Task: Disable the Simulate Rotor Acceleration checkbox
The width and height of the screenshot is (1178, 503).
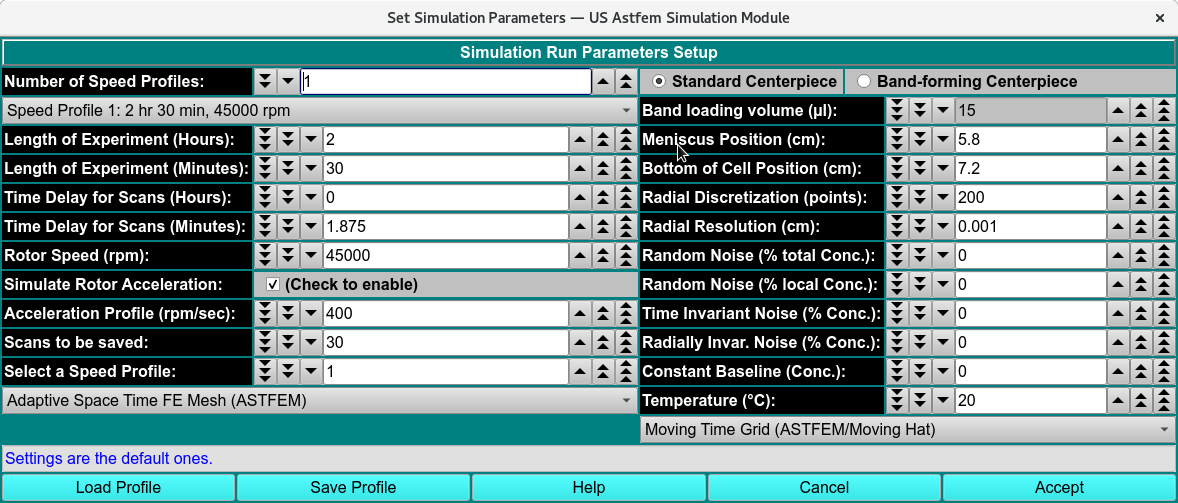Action: click(273, 285)
